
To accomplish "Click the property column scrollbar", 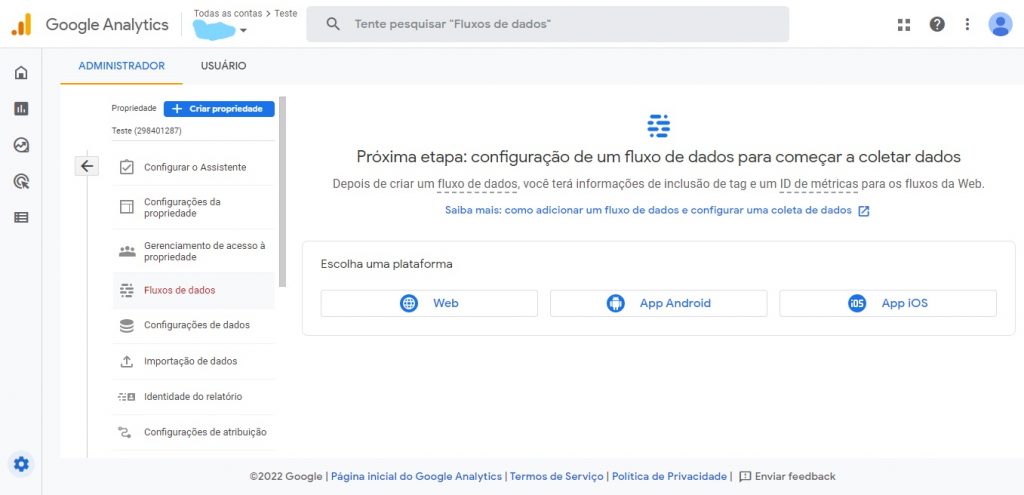I will point(282,191).
